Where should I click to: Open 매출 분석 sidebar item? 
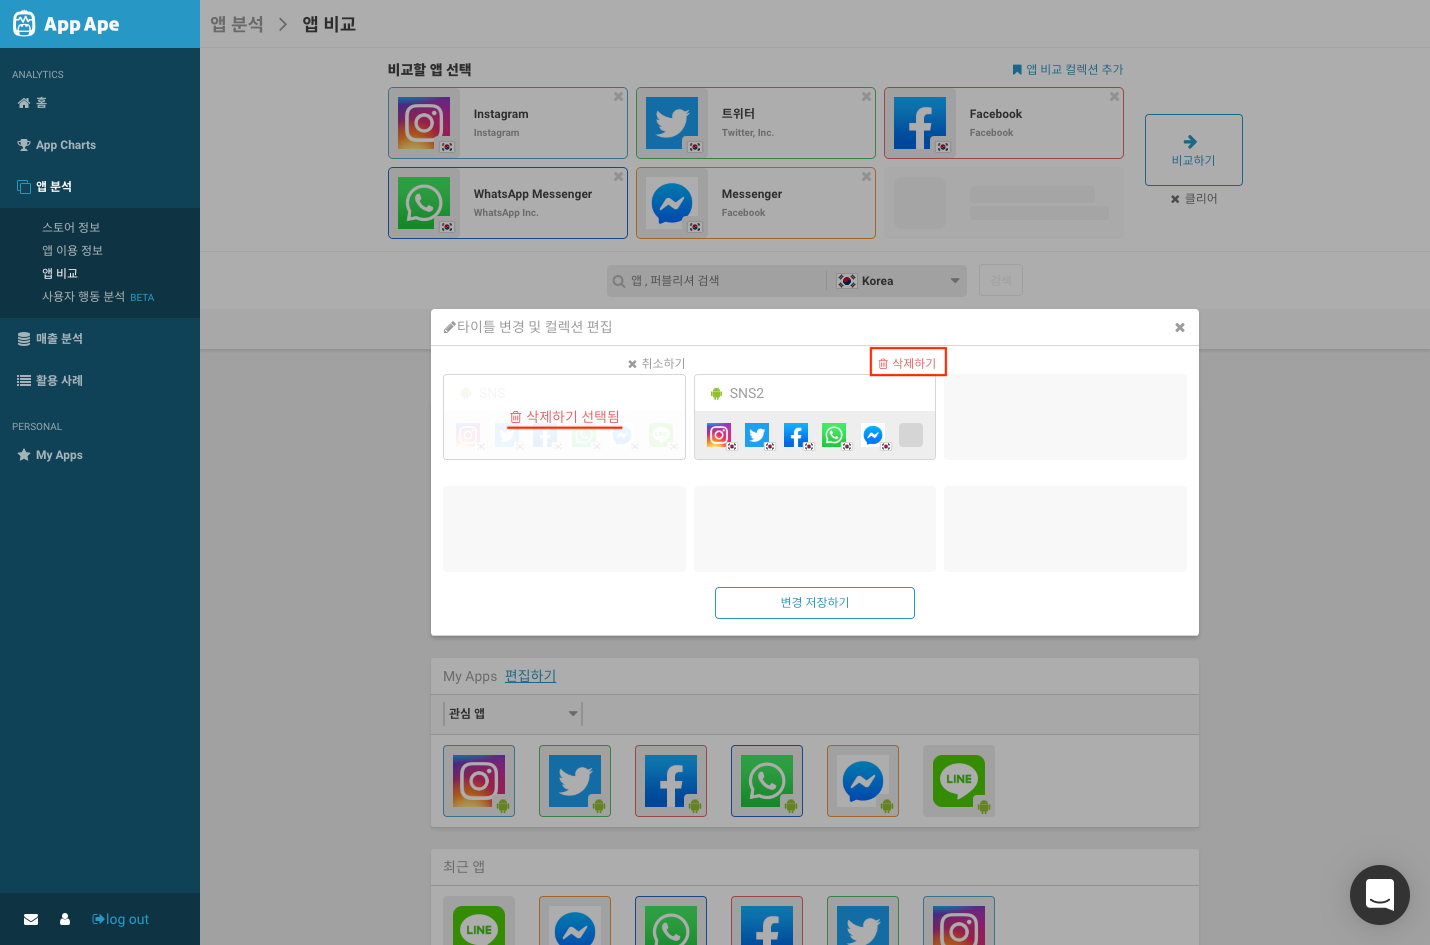coord(50,339)
